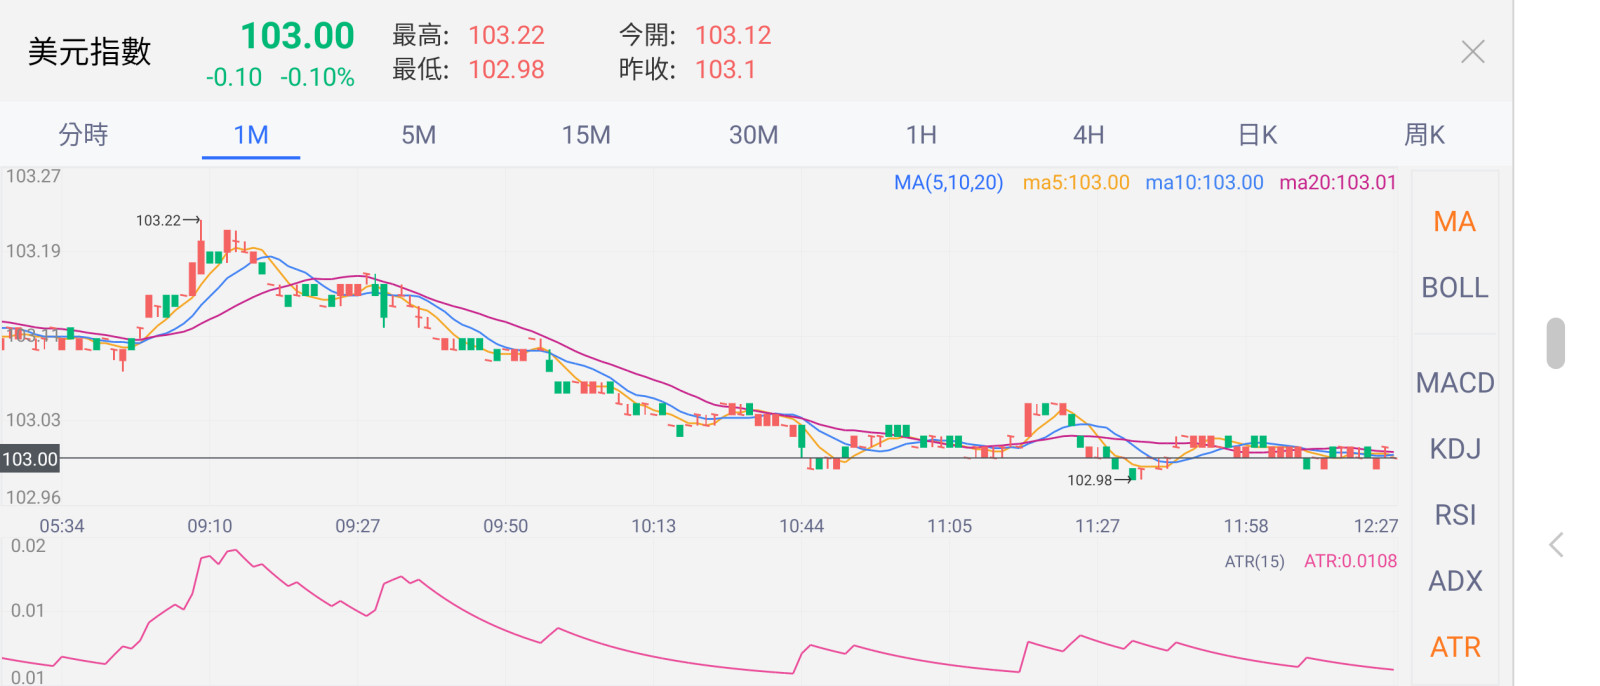Enable the MA overlay indicator
This screenshot has width=1600, height=686.
(x=1455, y=222)
